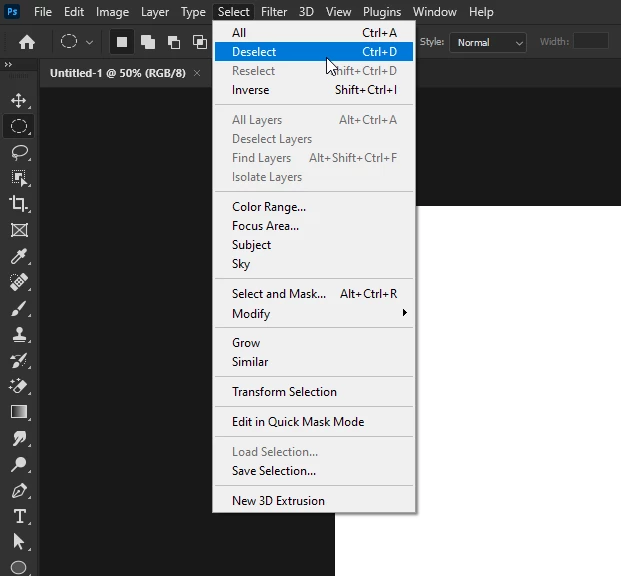This screenshot has width=621, height=576.
Task: Select the Crop tool
Action: pyautogui.click(x=19, y=204)
